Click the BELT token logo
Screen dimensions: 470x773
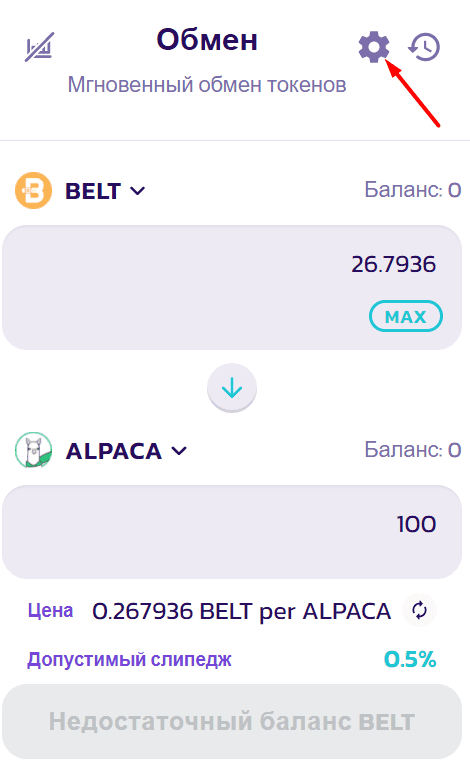(33, 190)
